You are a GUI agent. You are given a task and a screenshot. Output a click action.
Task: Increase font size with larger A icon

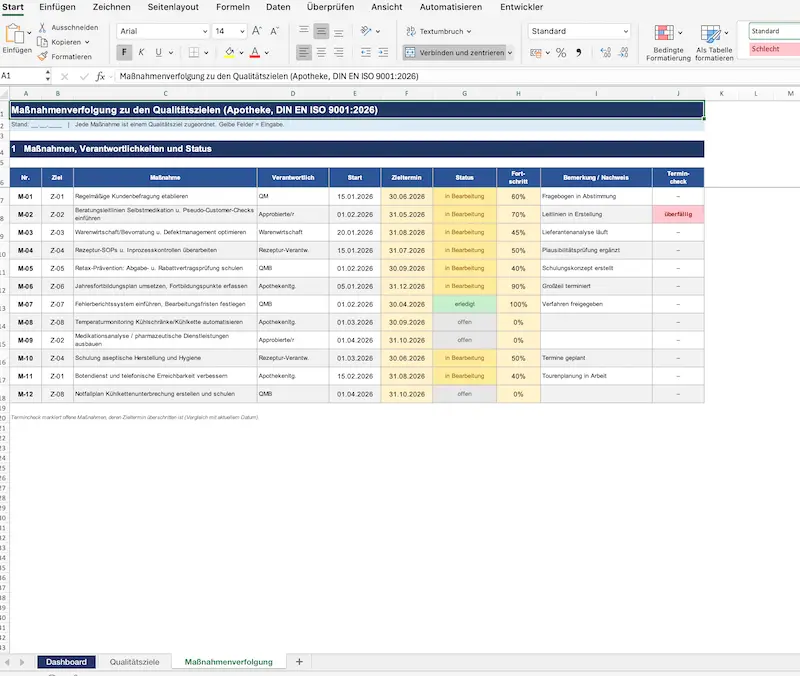point(257,31)
